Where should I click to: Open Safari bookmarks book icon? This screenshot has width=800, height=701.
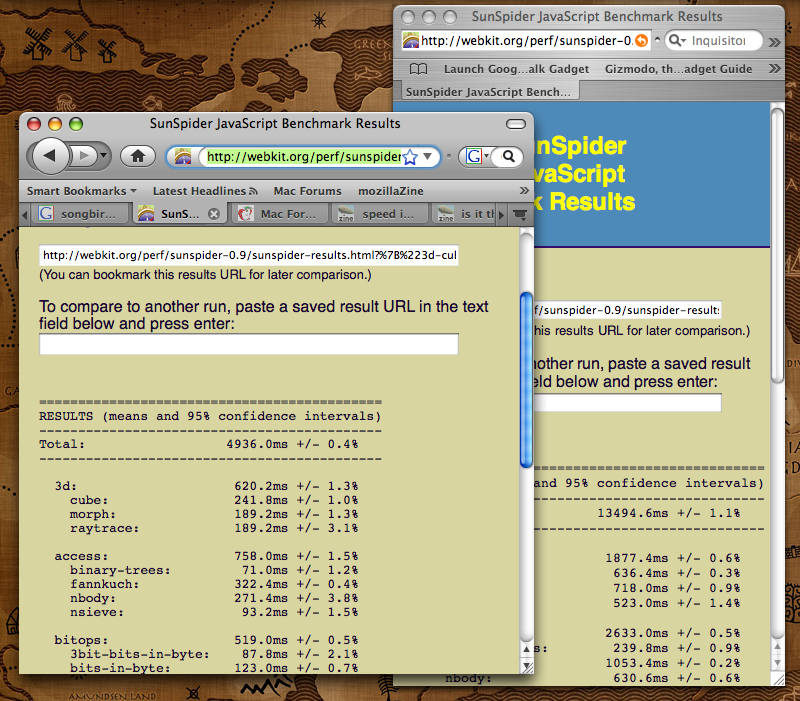[x=418, y=69]
